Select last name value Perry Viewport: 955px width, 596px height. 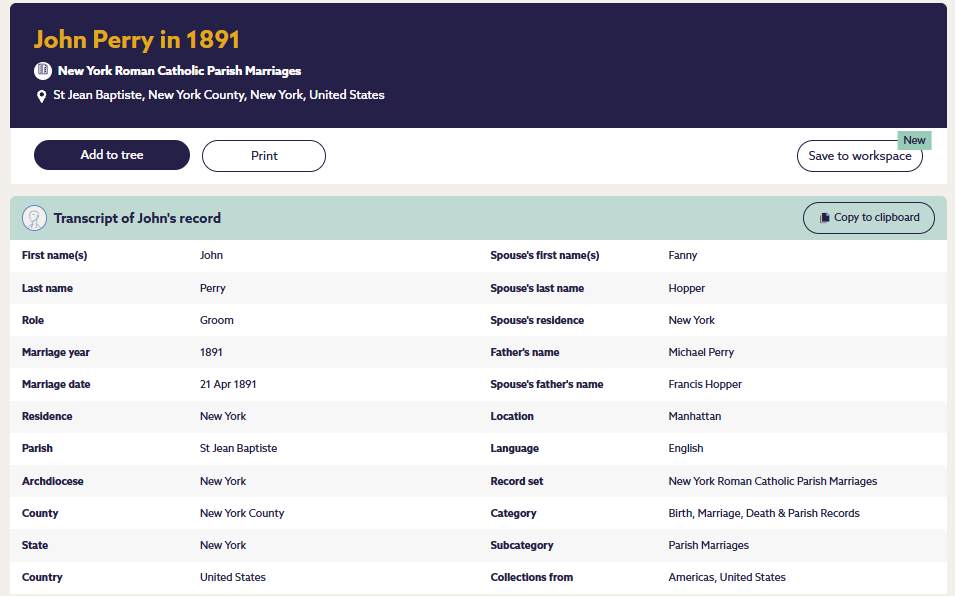213,288
